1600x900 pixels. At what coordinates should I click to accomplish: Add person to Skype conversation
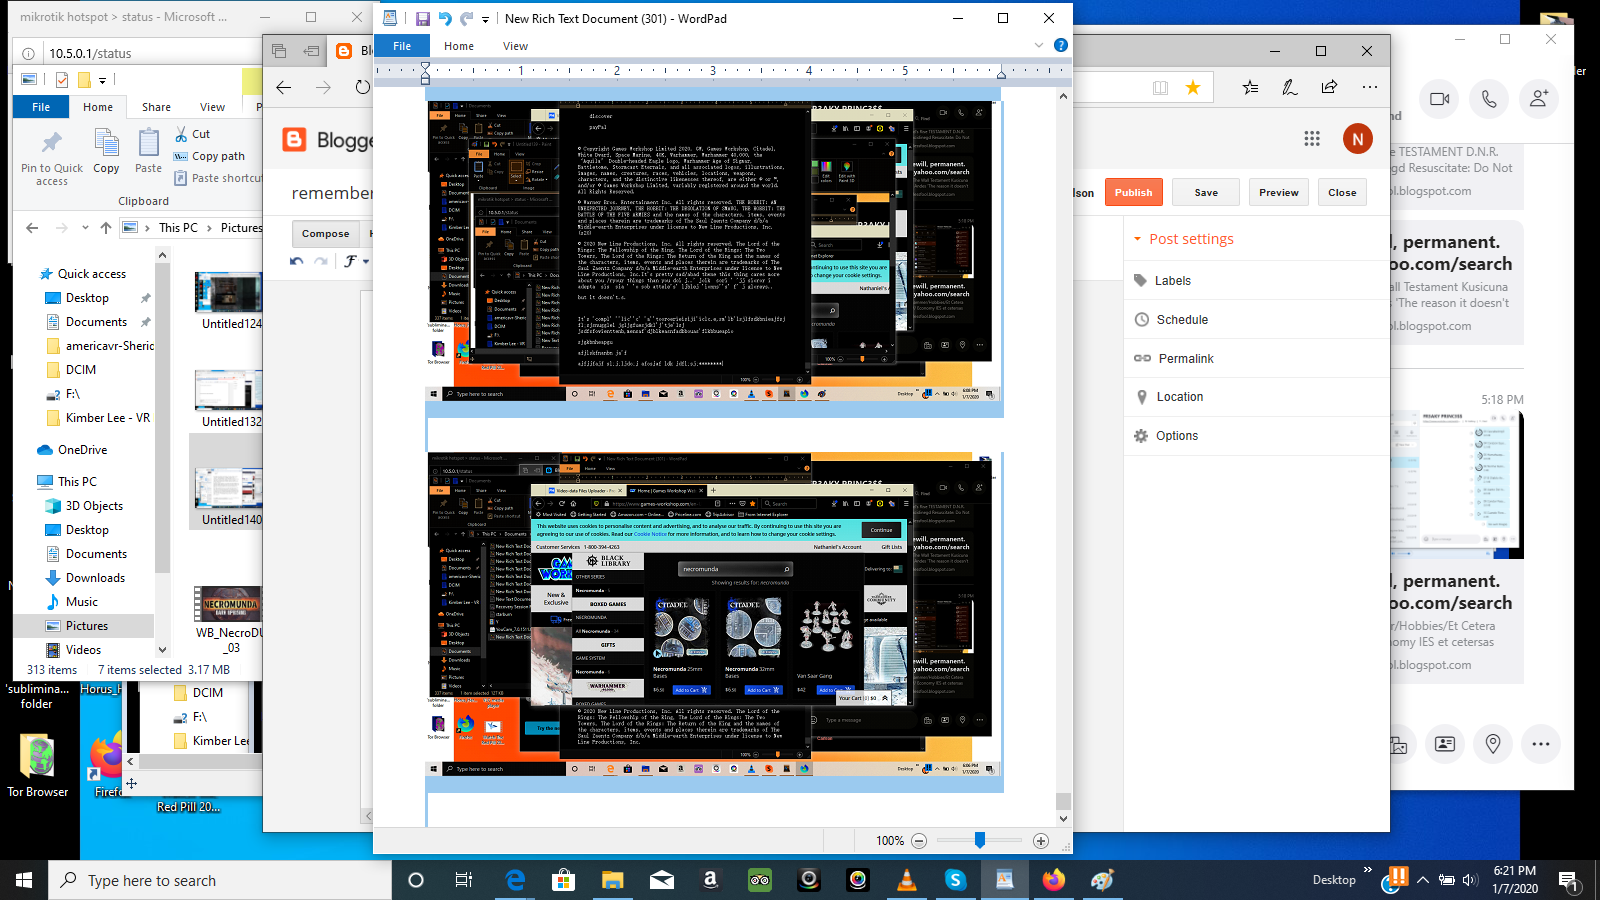pyautogui.click(x=1539, y=99)
